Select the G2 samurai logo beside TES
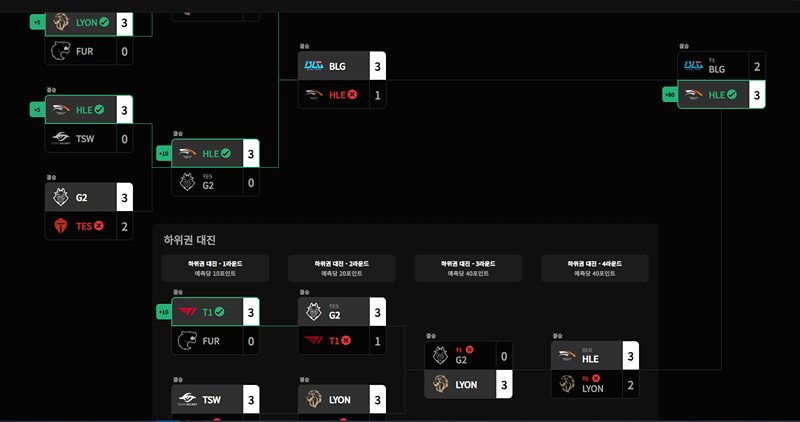Screen dimensions: 800x422 (61, 197)
